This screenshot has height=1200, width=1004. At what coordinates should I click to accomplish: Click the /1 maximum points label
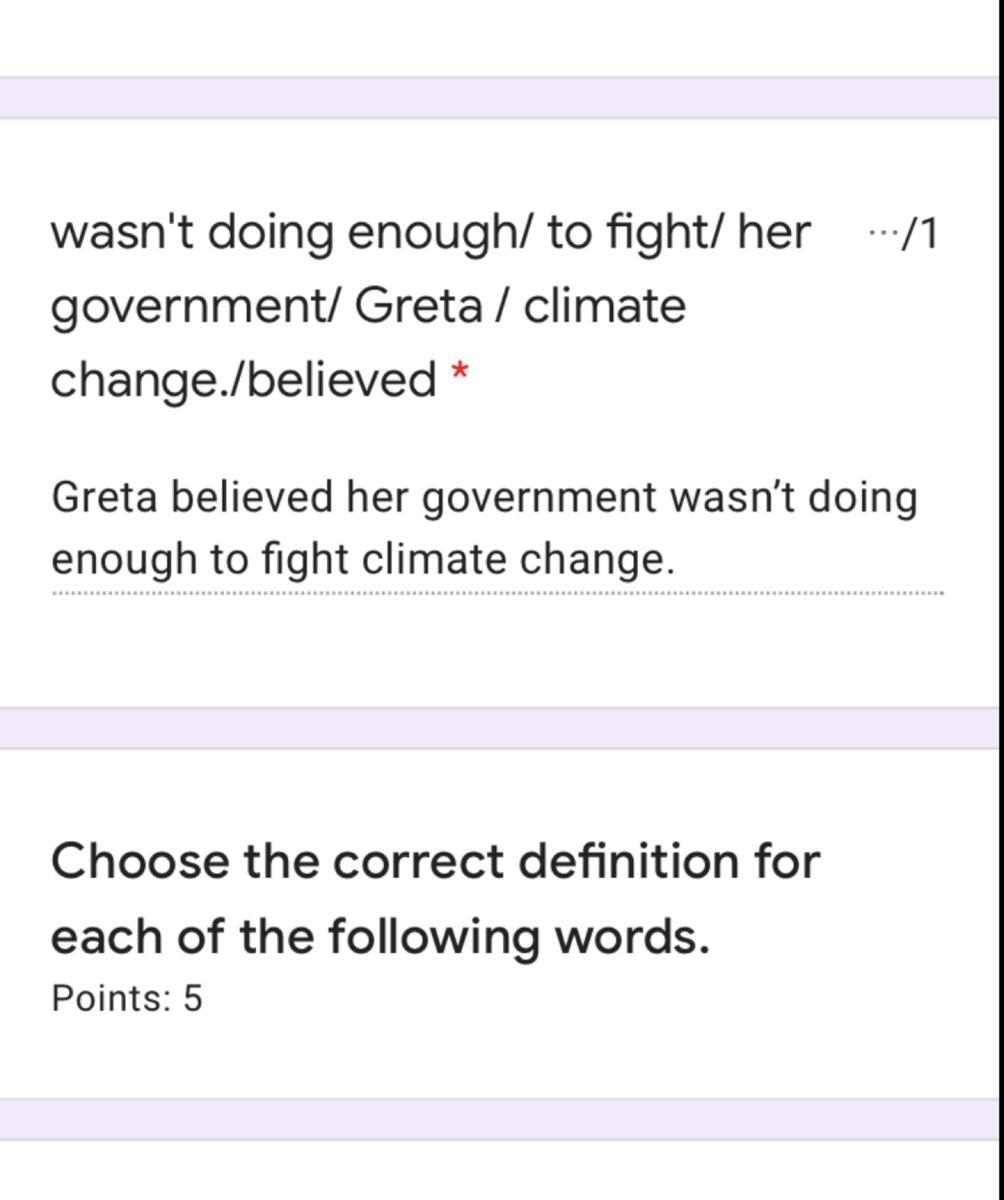(920, 234)
